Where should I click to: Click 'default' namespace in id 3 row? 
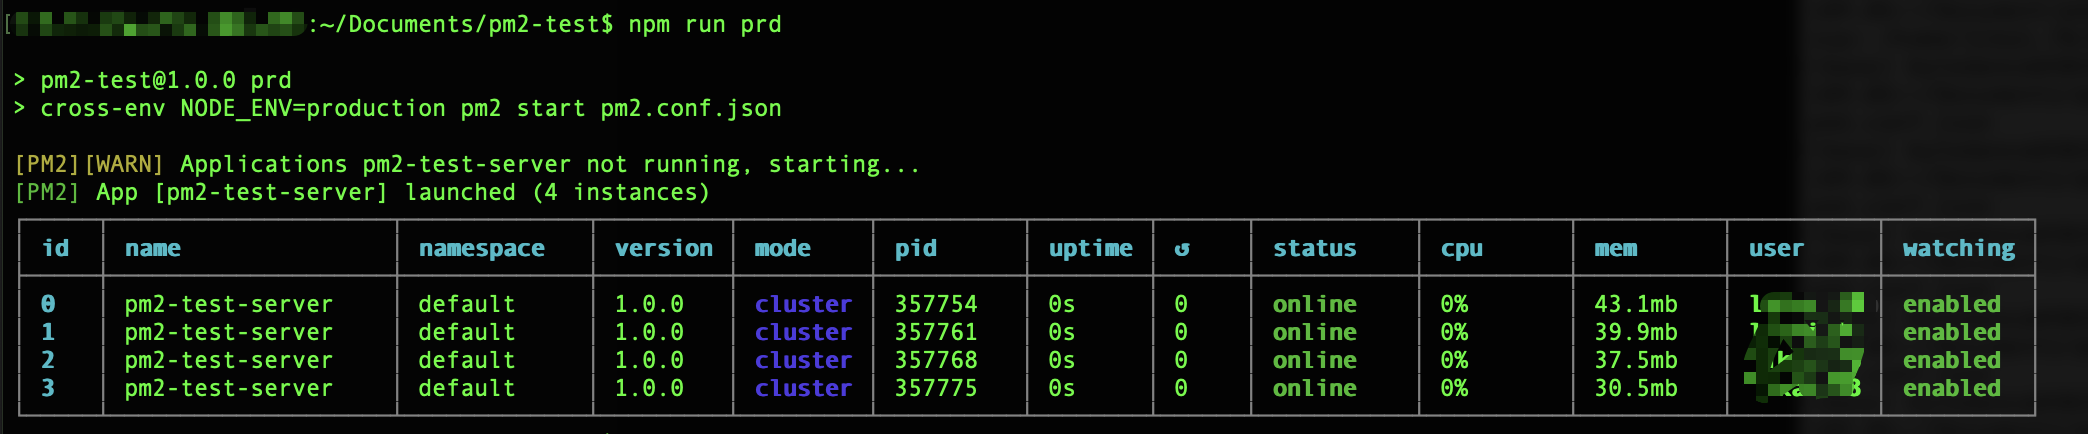(467, 388)
